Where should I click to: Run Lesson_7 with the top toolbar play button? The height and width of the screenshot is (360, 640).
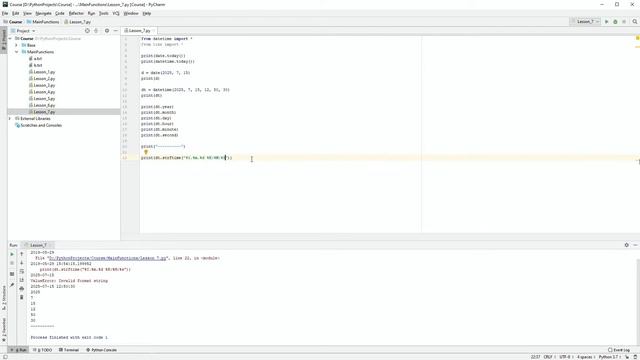607,22
